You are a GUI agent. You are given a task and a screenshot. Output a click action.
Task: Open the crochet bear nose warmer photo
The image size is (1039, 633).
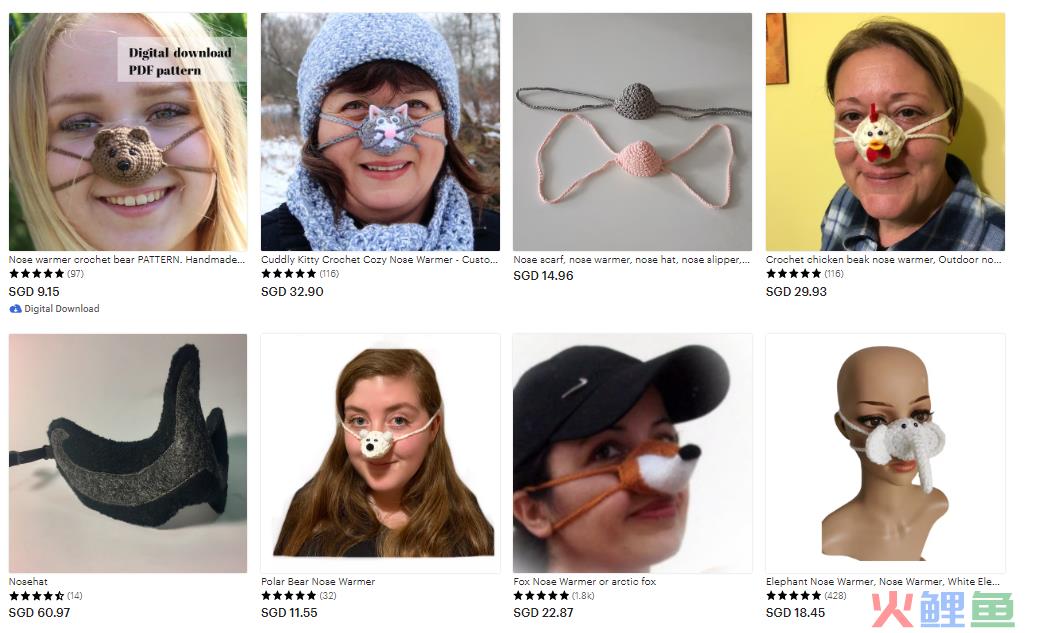pos(128,132)
